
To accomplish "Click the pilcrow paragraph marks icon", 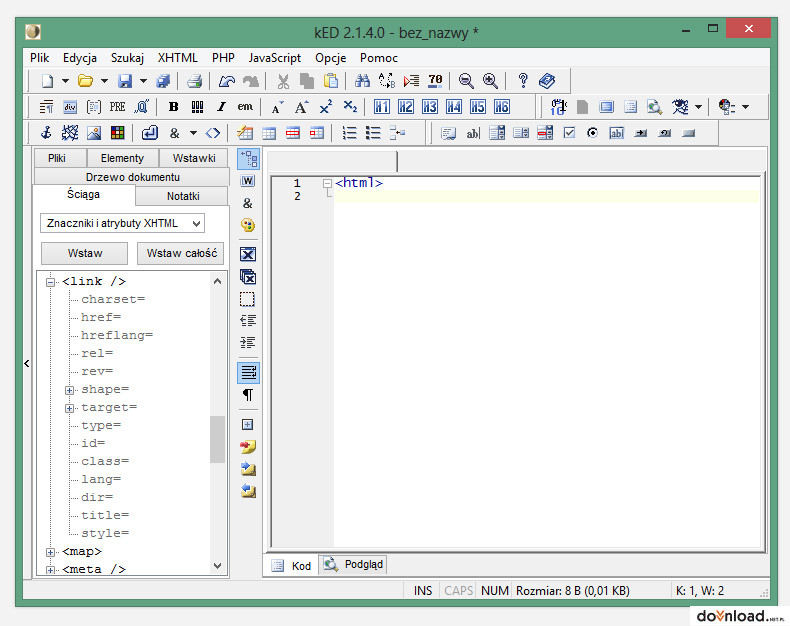I will pyautogui.click(x=248, y=395).
